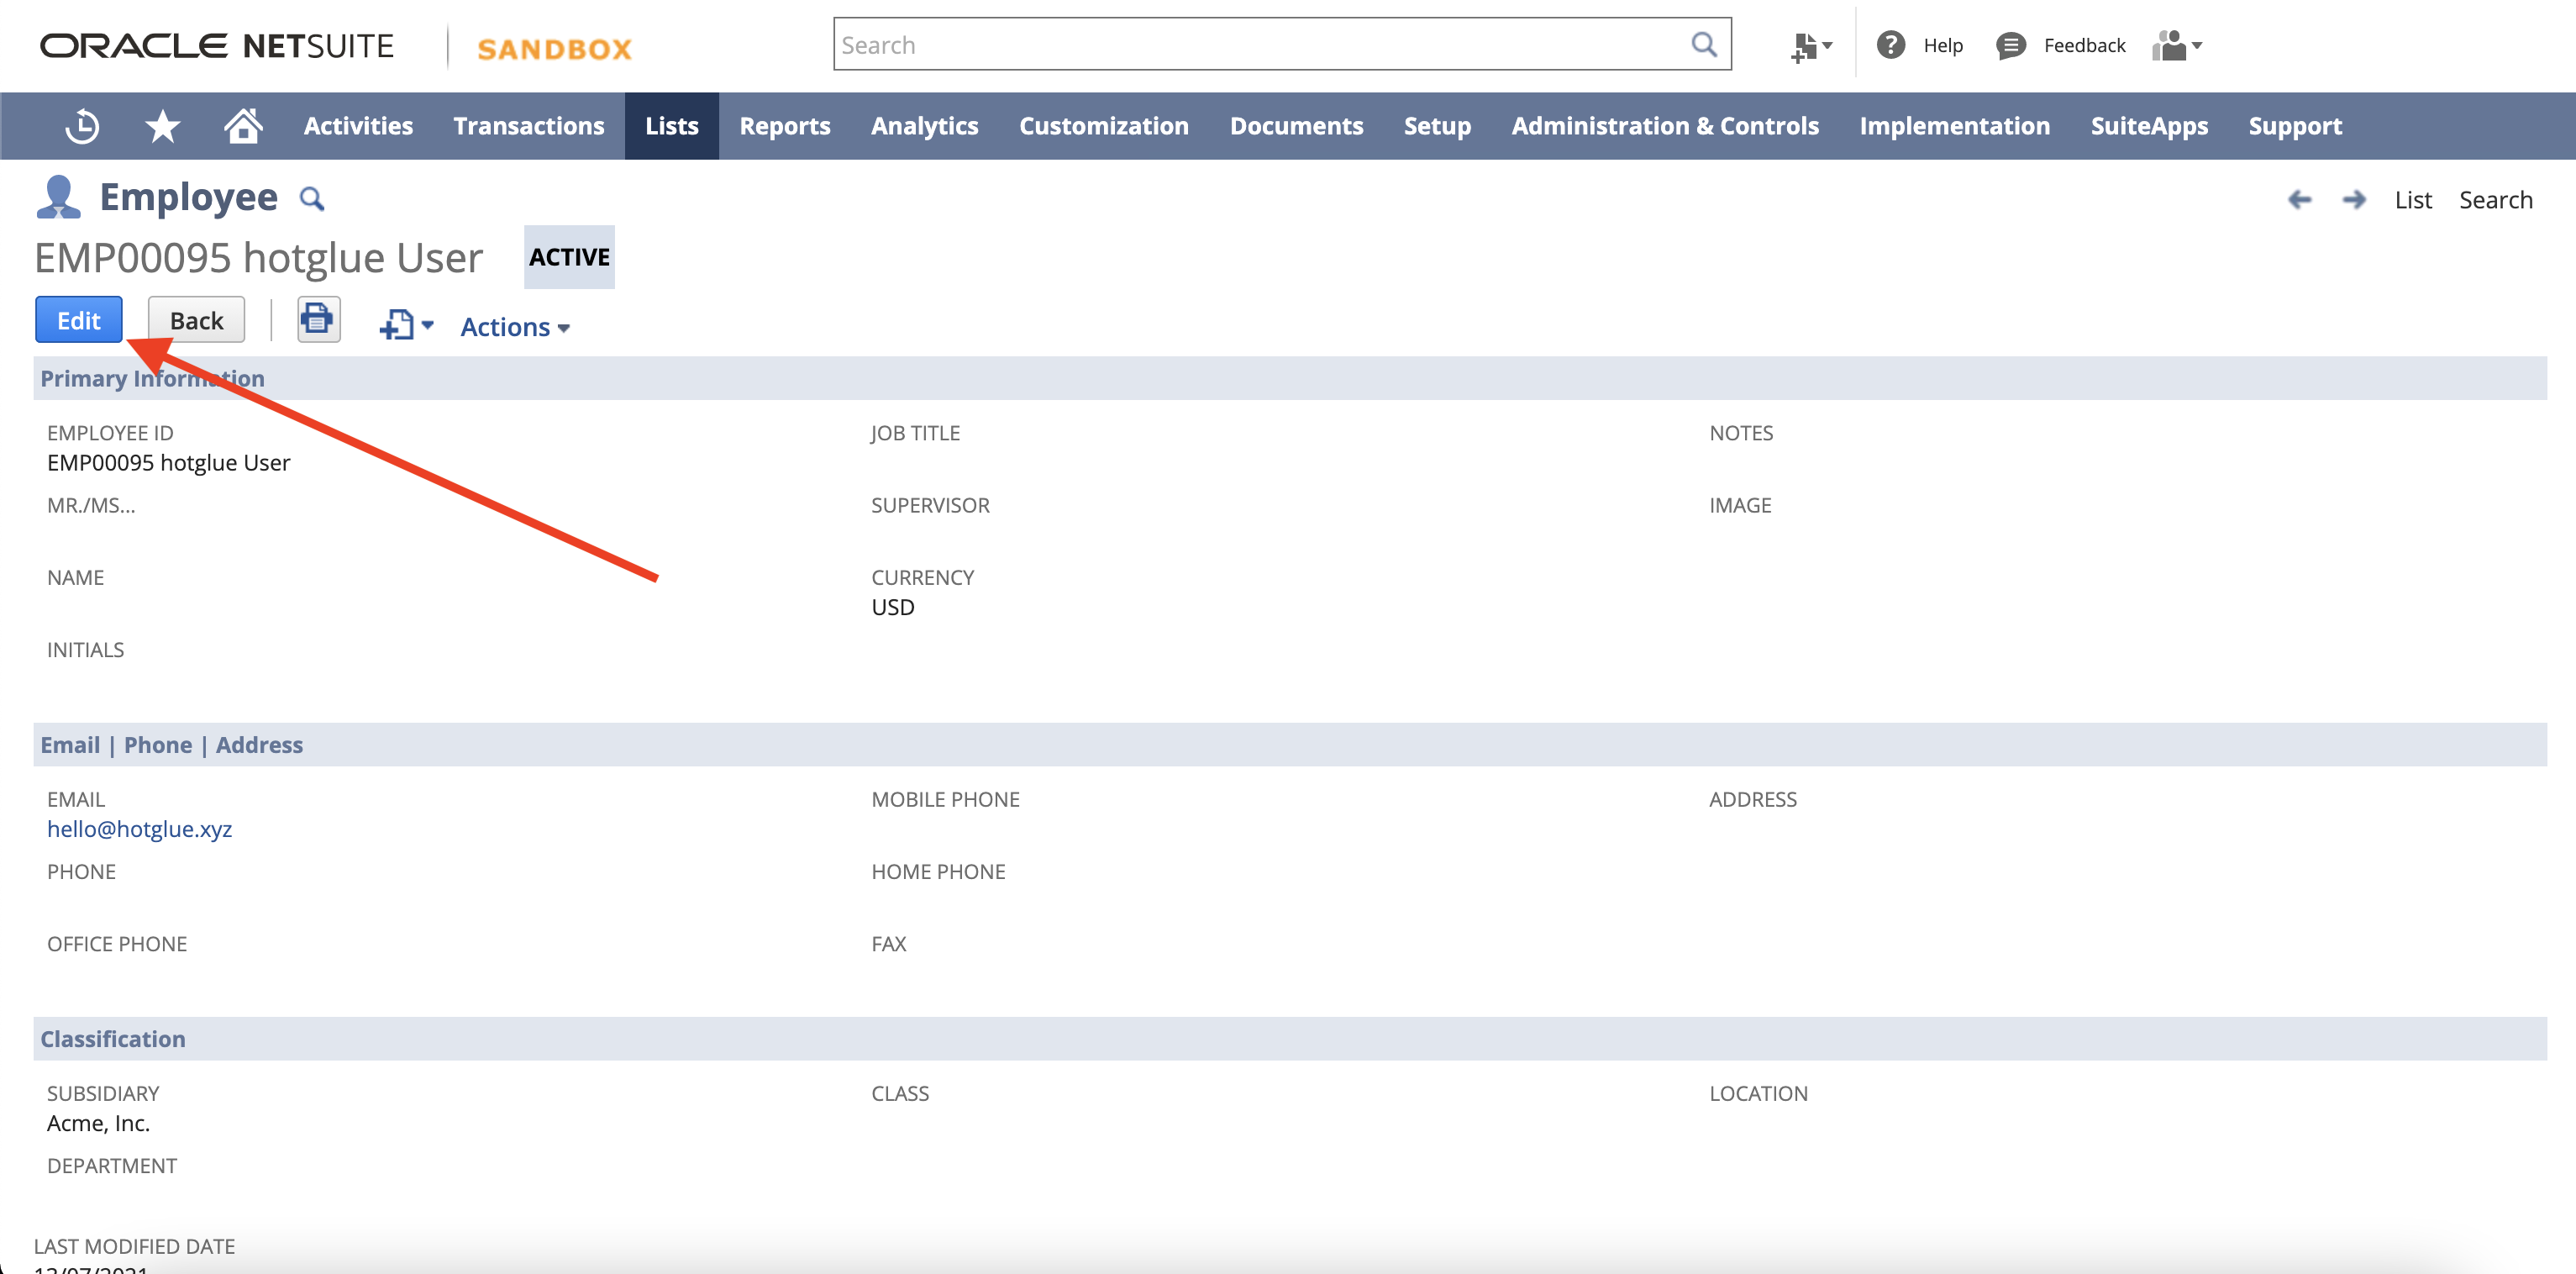Open the Analytics menu
2576x1274 pixels.
925,126
